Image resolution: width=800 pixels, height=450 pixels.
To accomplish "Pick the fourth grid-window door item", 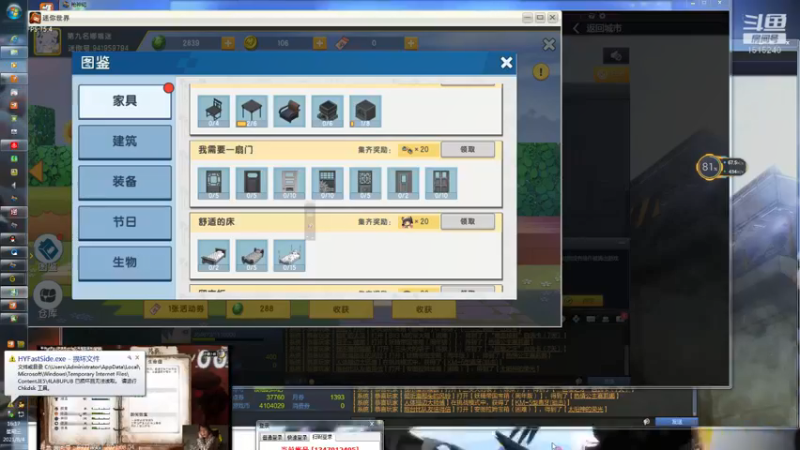I will click(x=327, y=183).
